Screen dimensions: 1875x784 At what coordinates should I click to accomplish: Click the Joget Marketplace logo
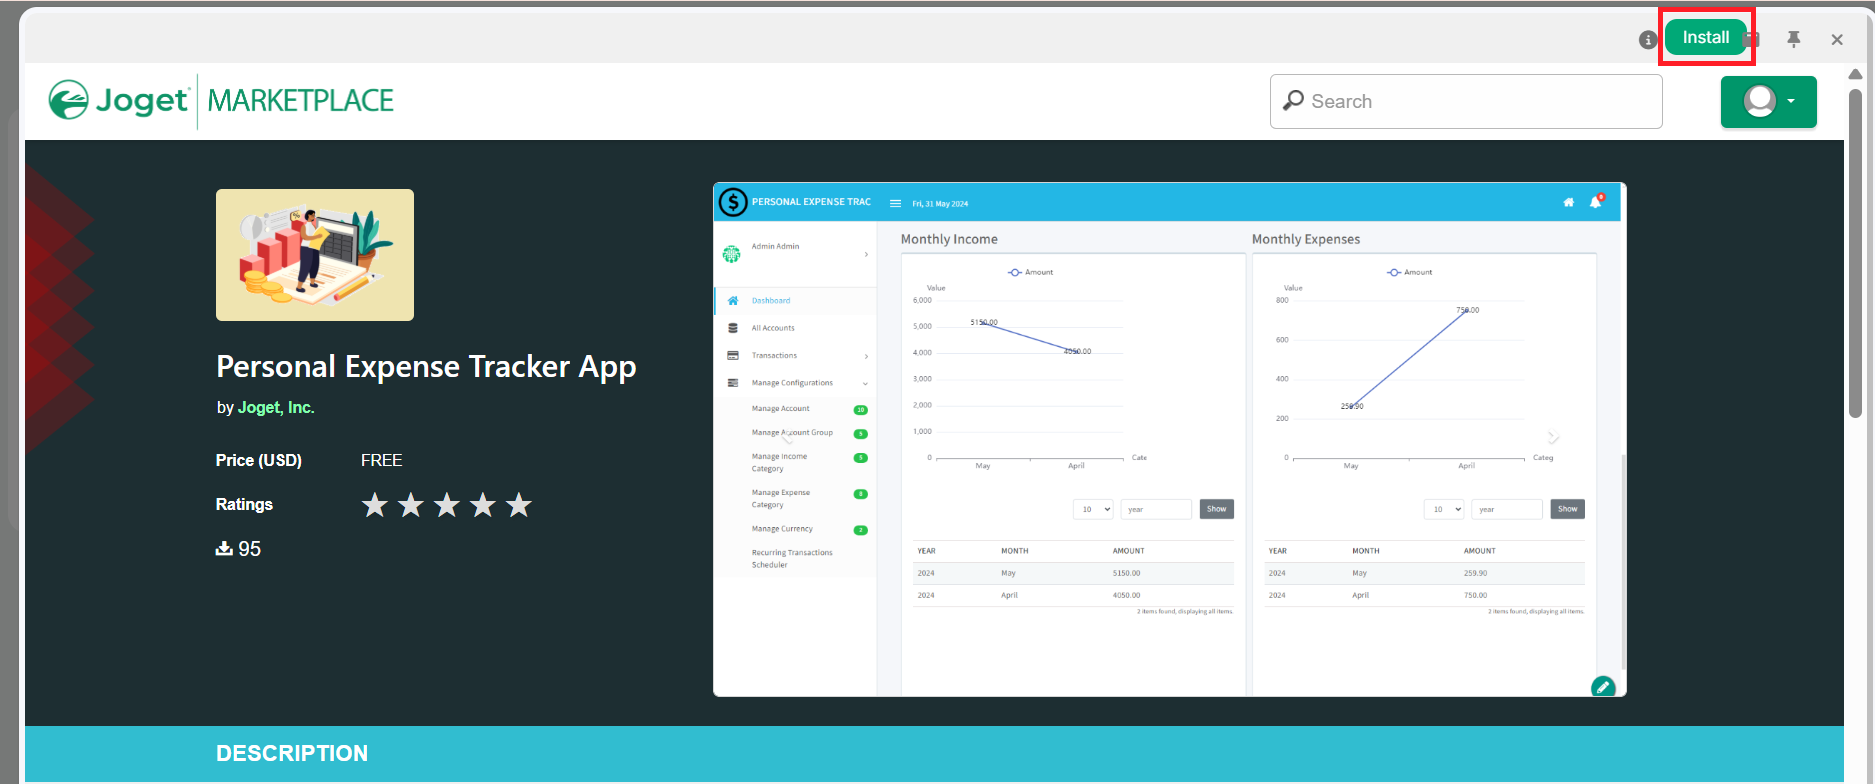click(x=221, y=101)
